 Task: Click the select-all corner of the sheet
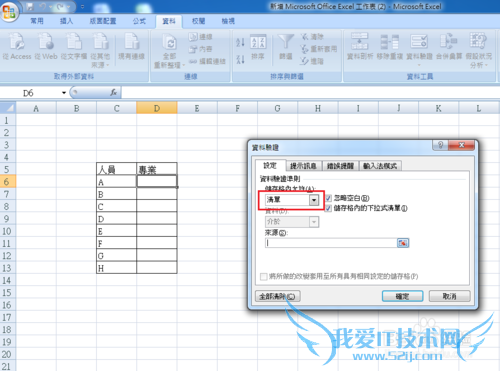(x=8, y=108)
